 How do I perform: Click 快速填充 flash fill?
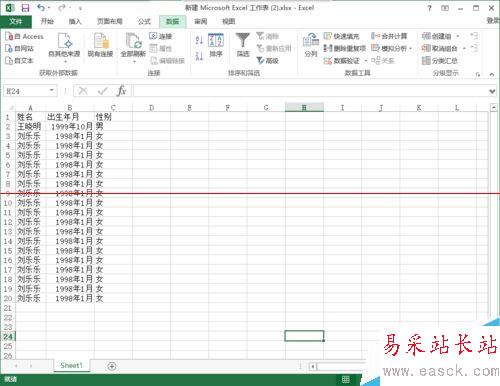coord(341,36)
